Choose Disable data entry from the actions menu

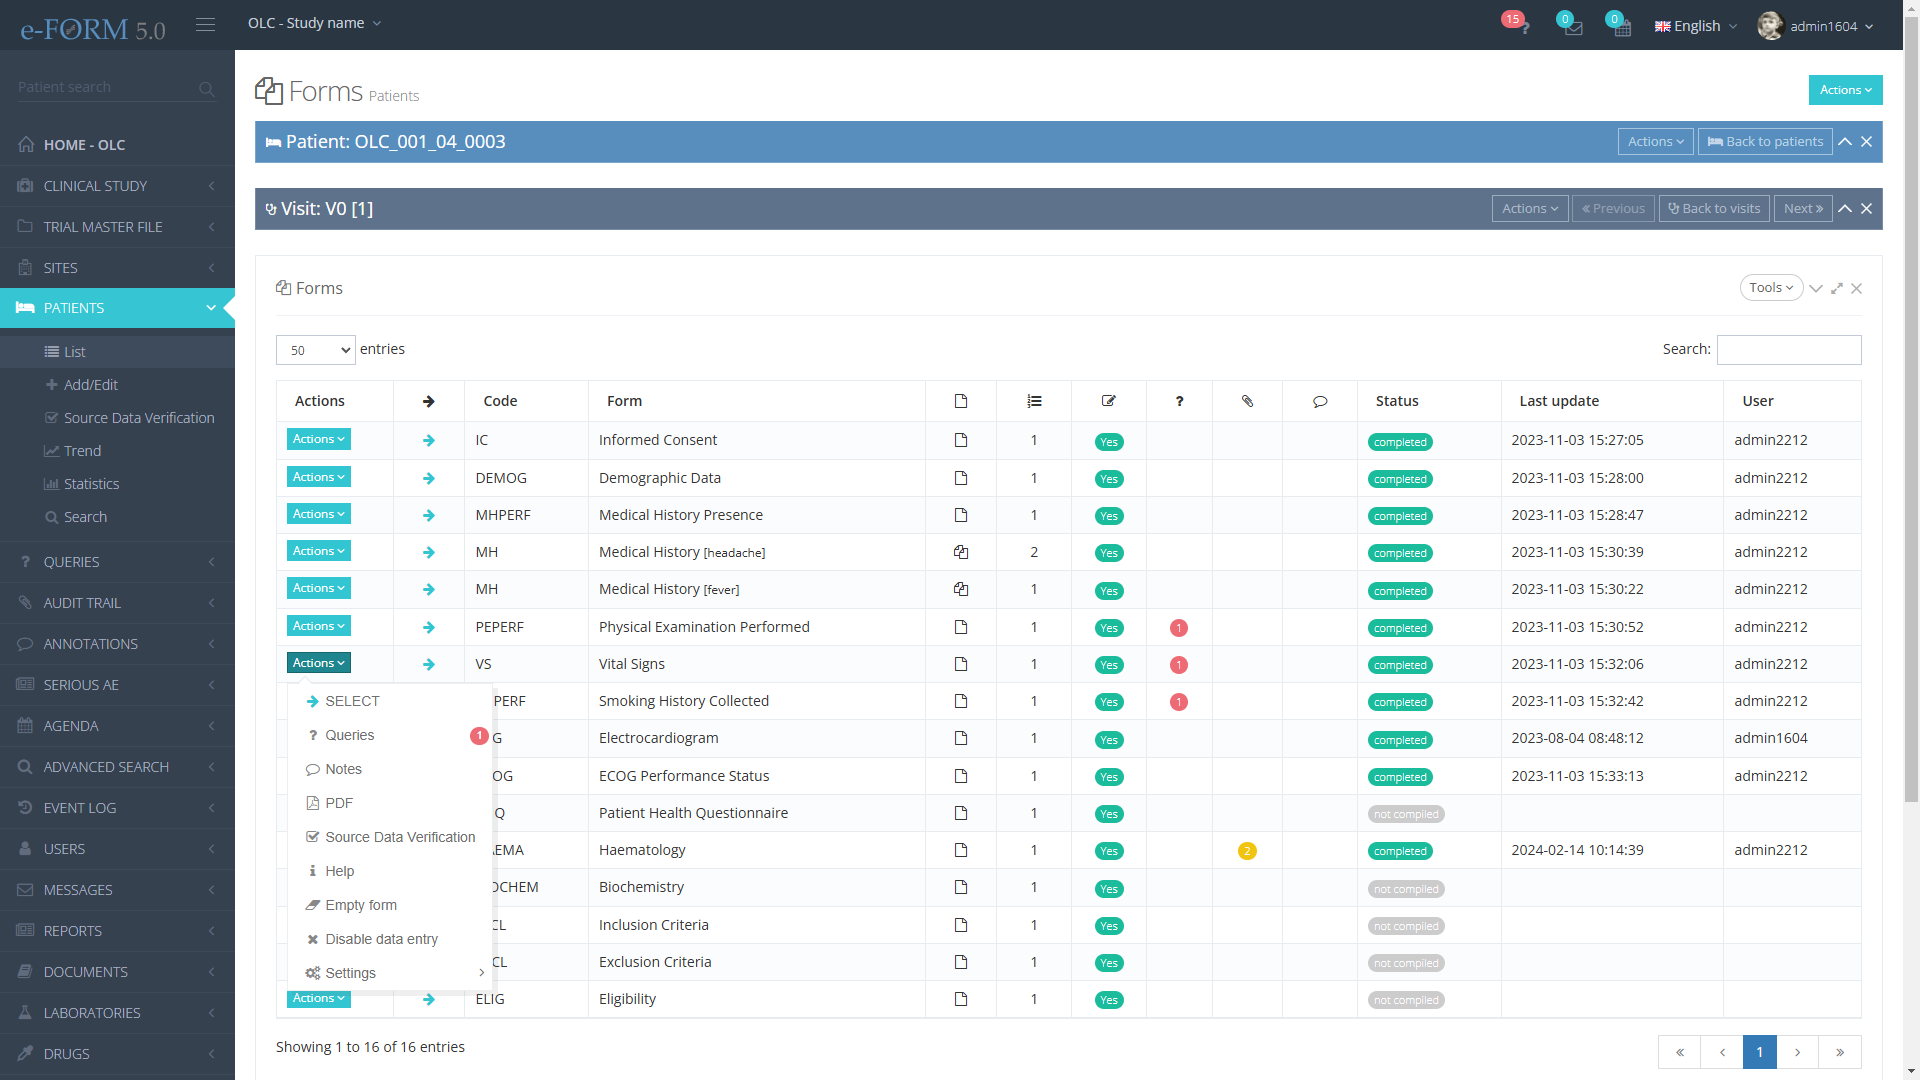pos(381,939)
